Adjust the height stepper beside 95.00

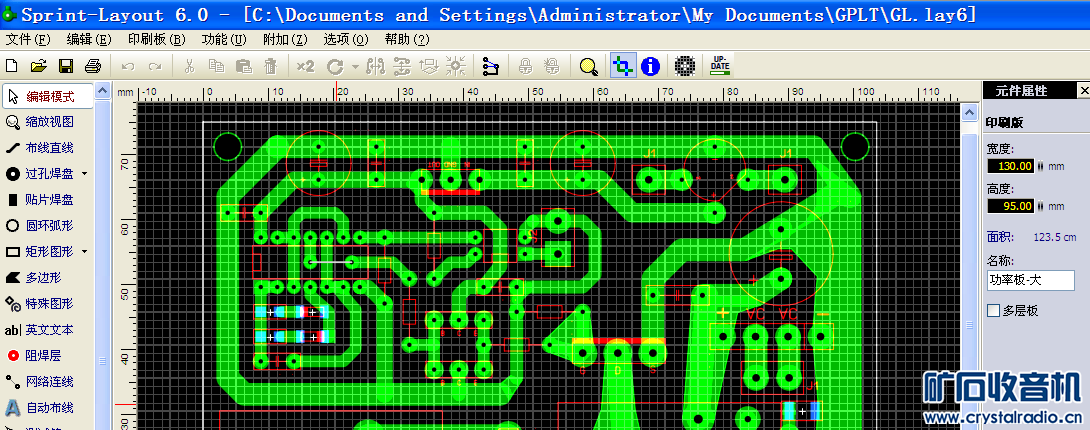[1041, 206]
